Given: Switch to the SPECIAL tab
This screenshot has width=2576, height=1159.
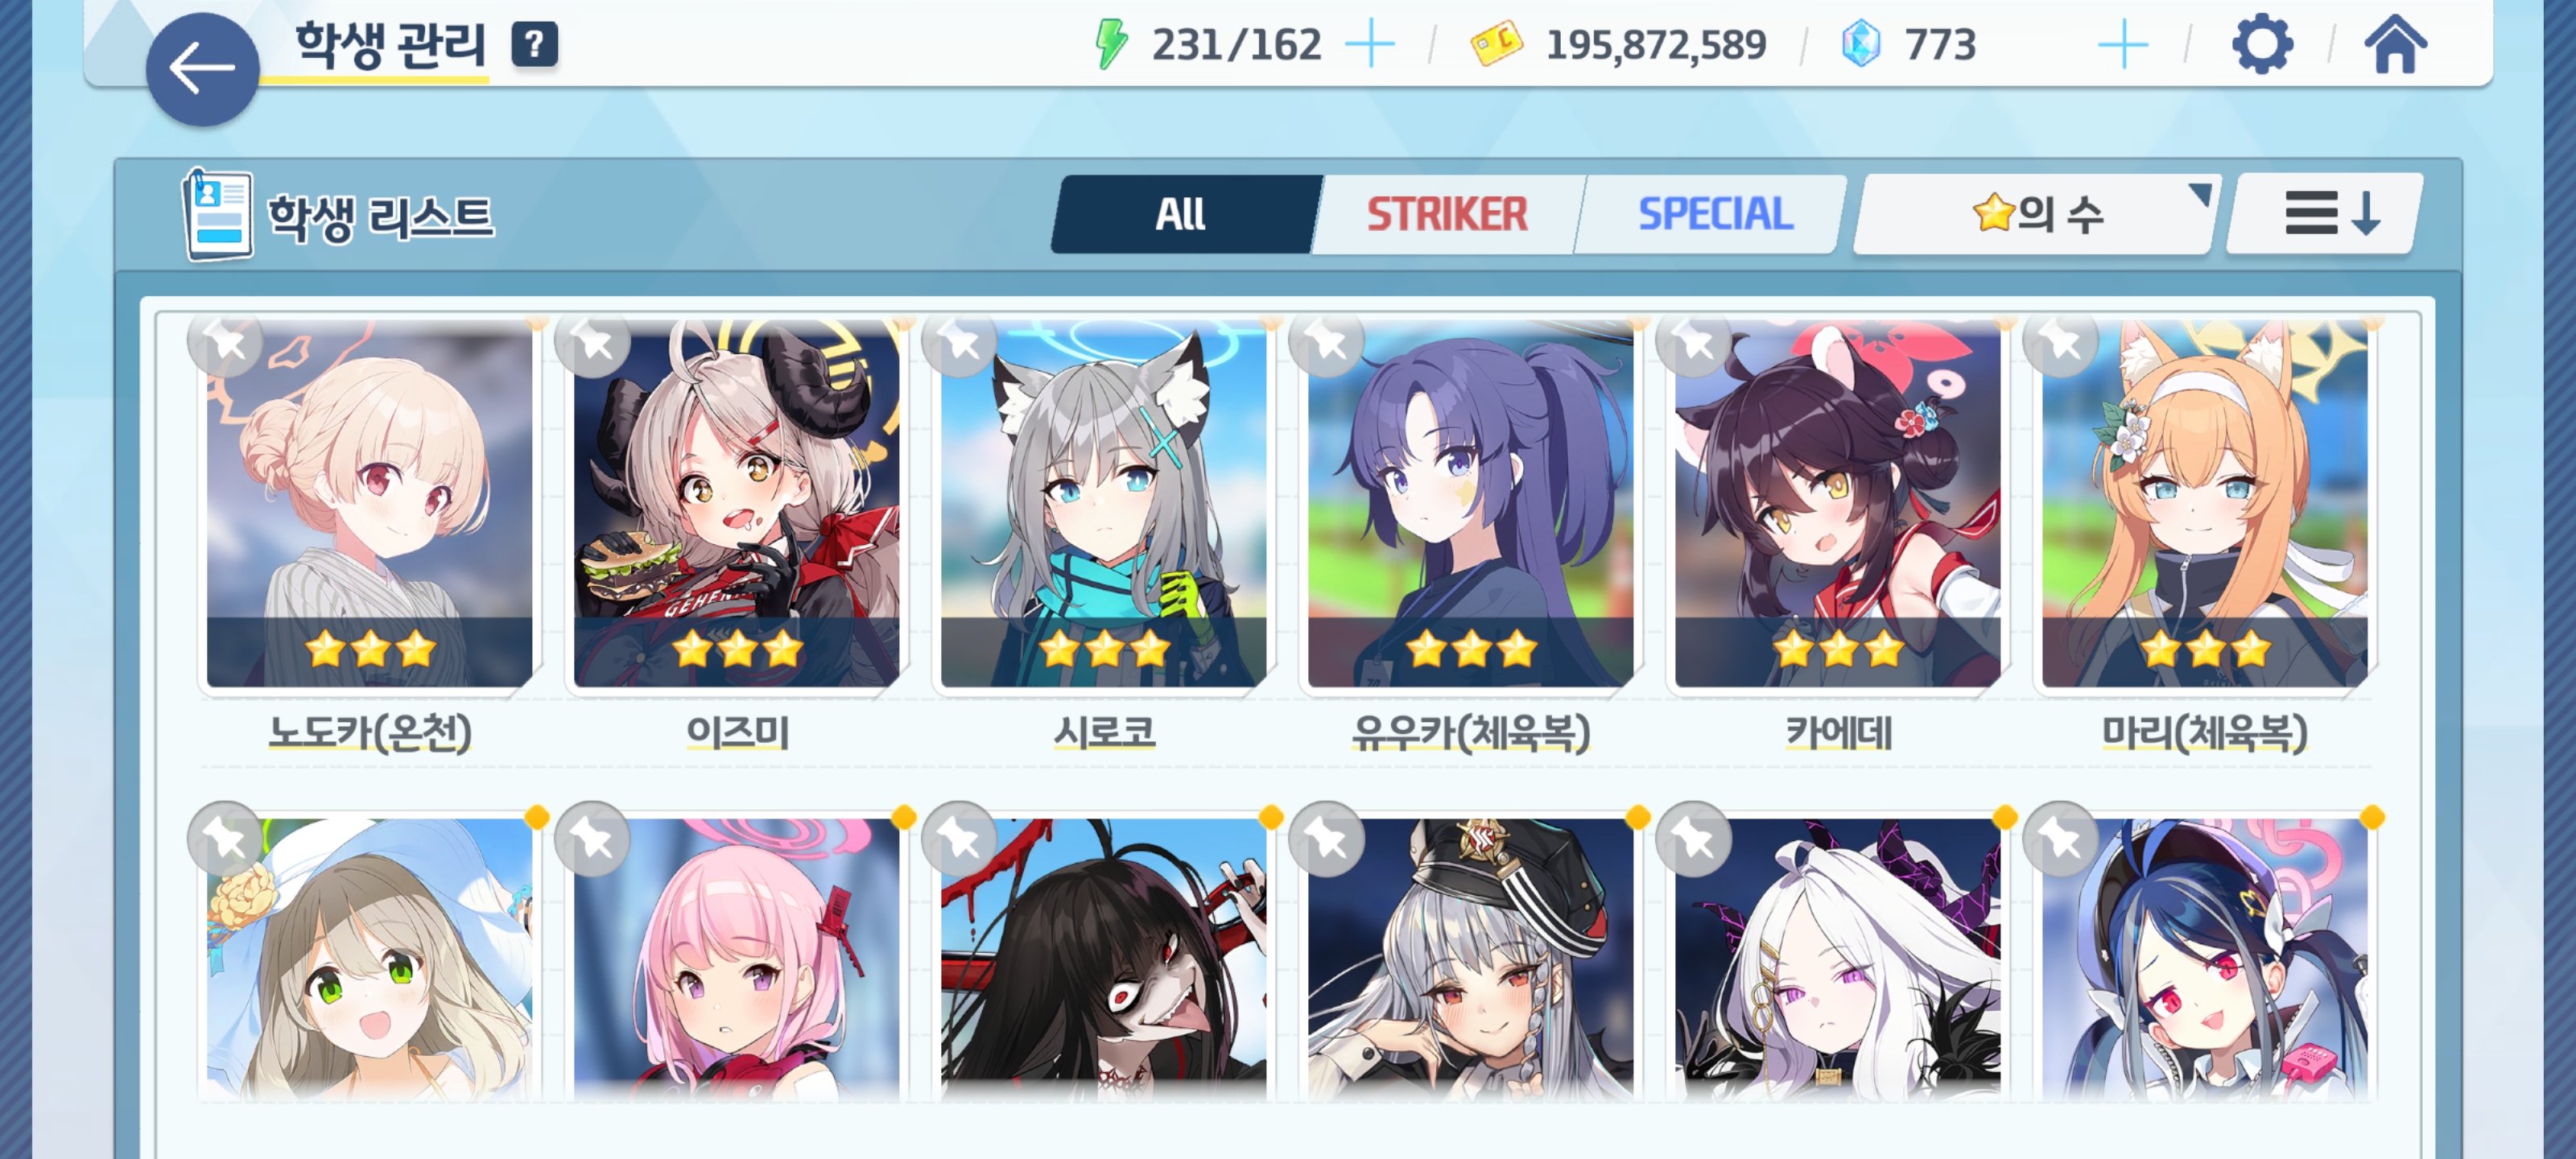Looking at the screenshot, I should click(1714, 214).
